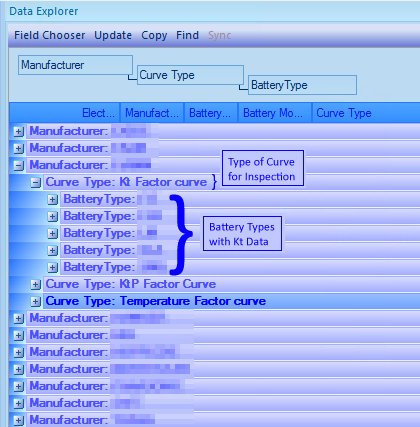The height and width of the screenshot is (427, 420).
Task: Click Find in the toolbar
Action: pyautogui.click(x=187, y=35)
